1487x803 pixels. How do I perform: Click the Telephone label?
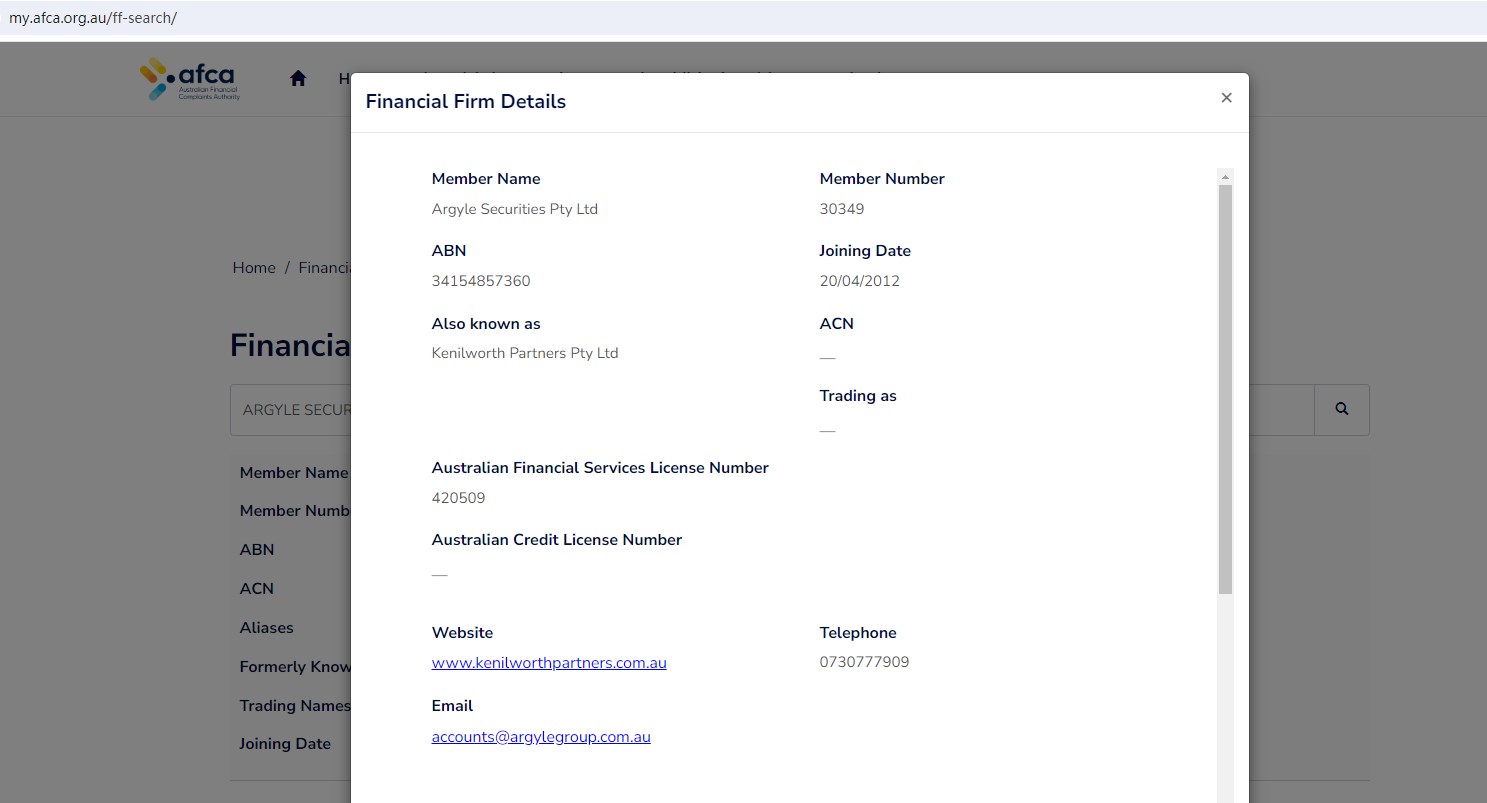(858, 633)
